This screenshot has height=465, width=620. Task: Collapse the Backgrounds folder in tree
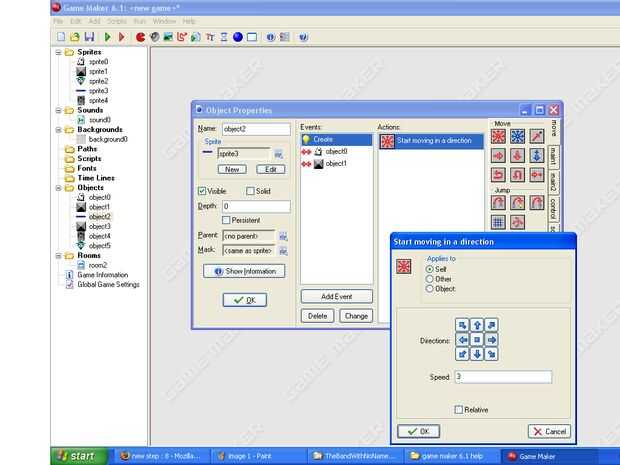[59, 130]
